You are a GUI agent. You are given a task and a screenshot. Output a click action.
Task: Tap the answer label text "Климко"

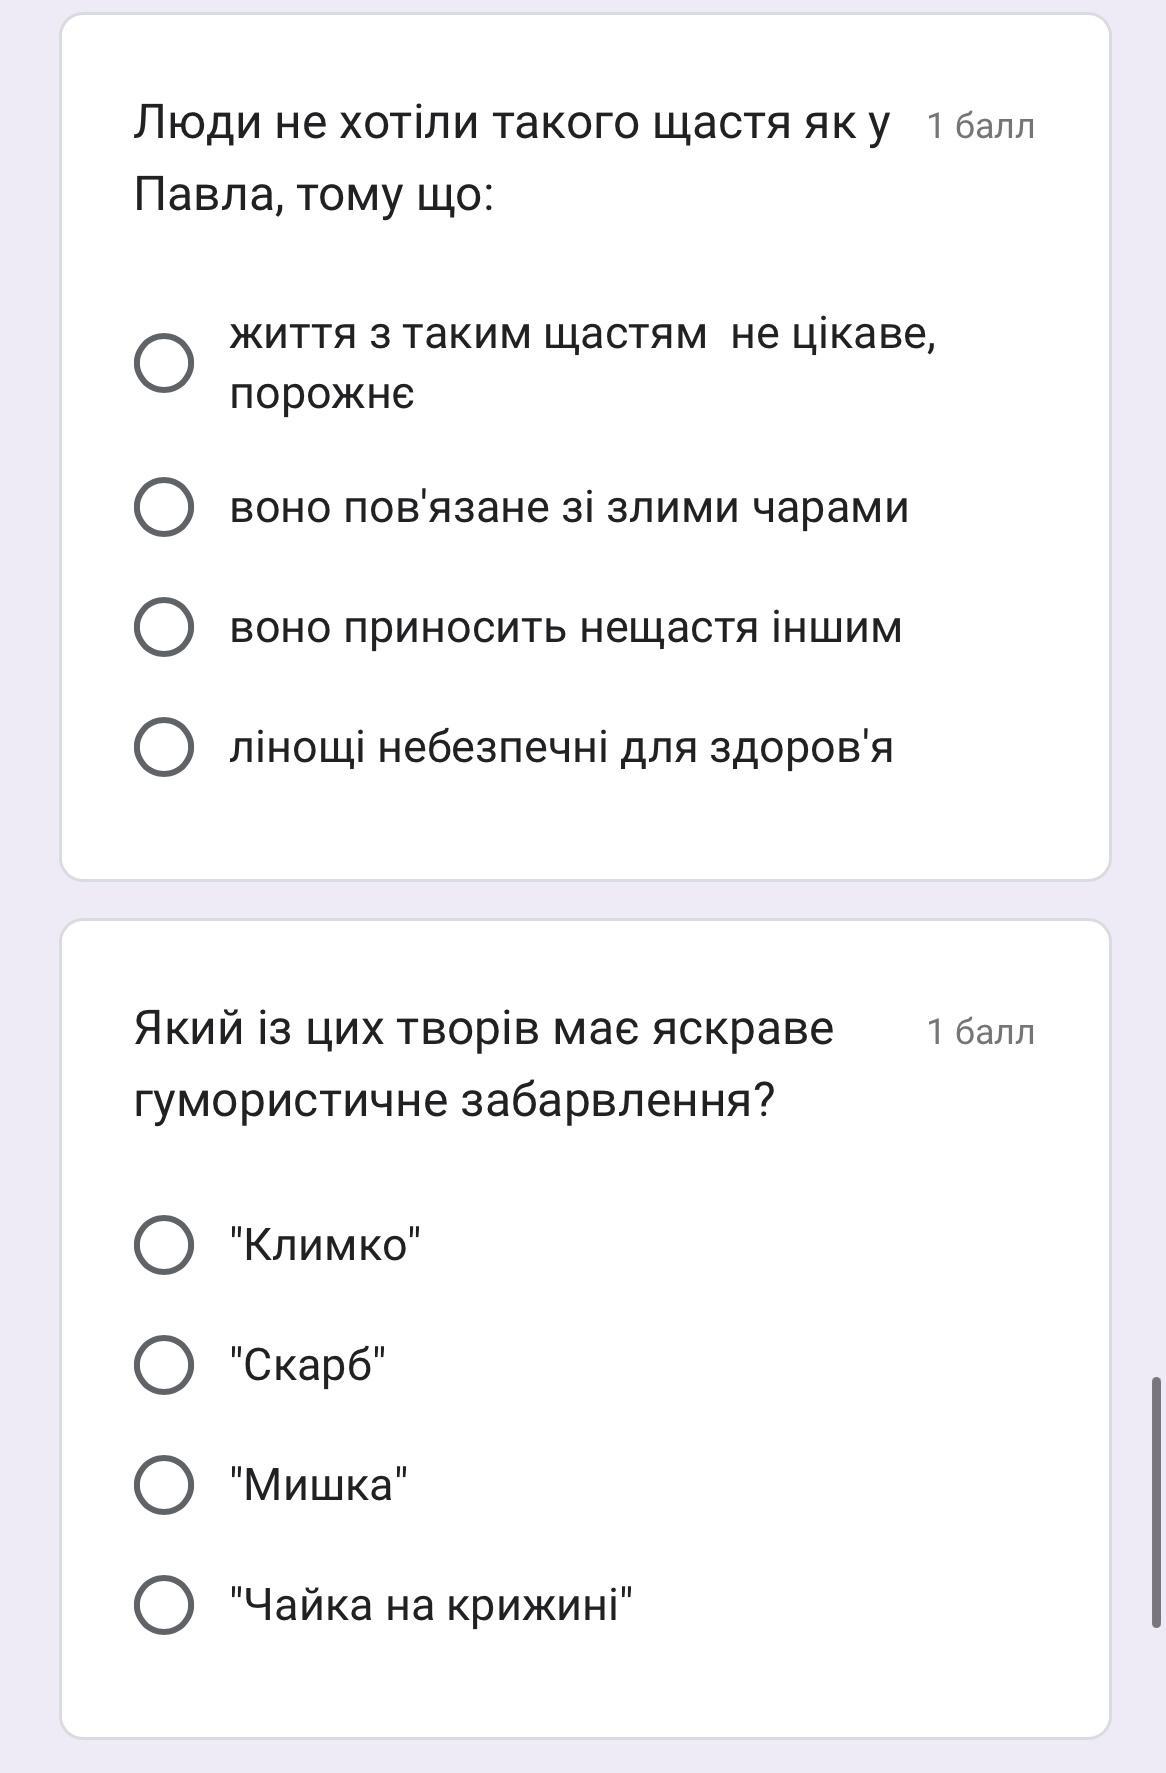click(325, 1245)
